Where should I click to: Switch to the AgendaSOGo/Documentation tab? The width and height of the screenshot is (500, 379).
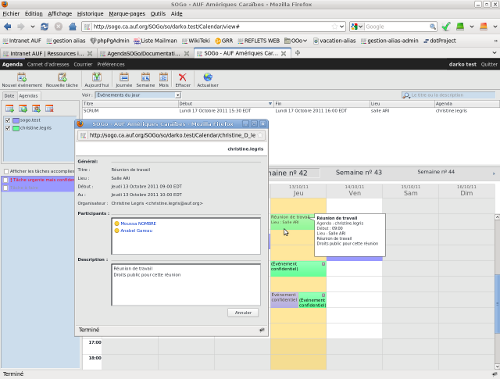point(144,53)
